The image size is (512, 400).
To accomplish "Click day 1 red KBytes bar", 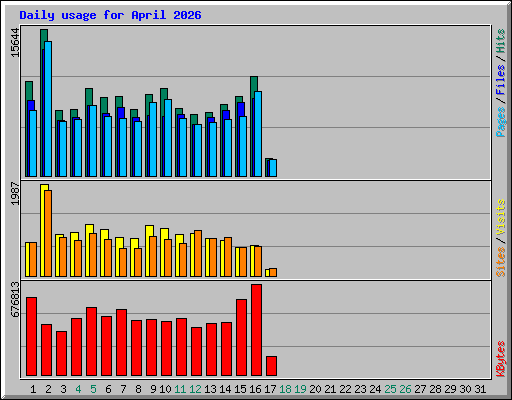I will point(31,336).
